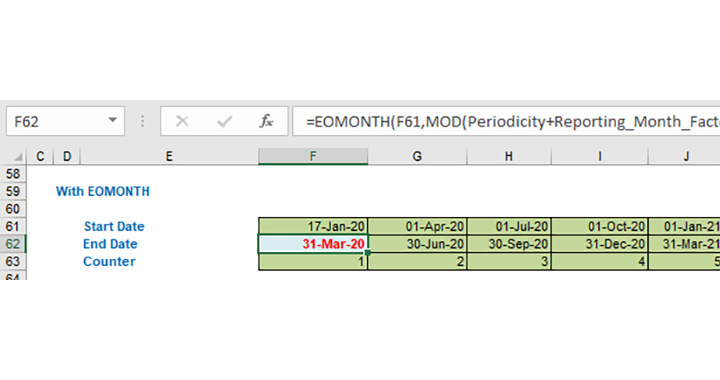This screenshot has height=380, width=720.
Task: Select row 61 header
Action: 13,226
